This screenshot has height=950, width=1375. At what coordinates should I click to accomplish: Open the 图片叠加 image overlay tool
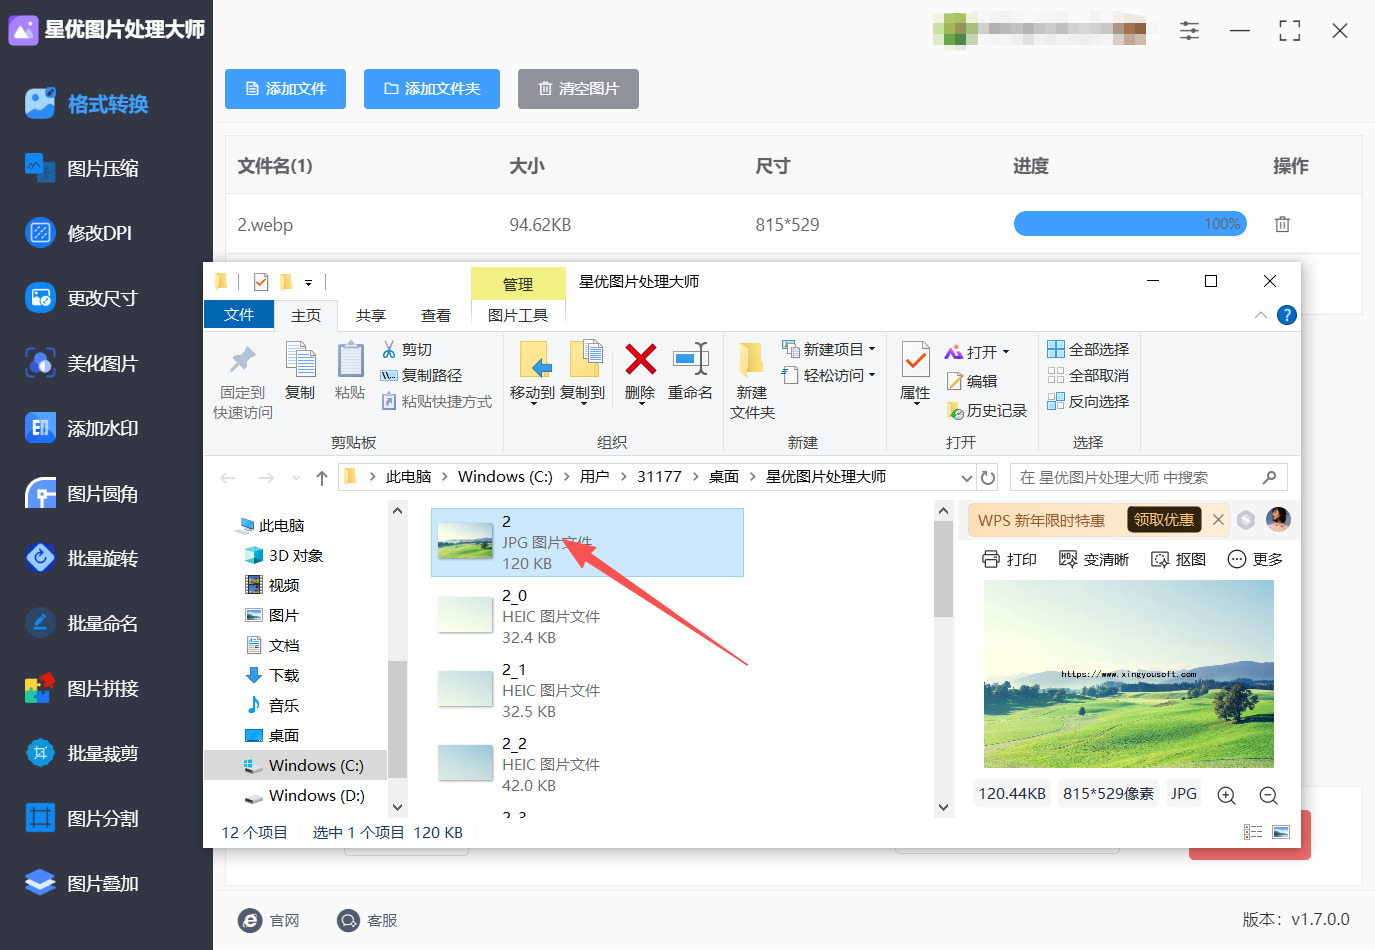coord(83,883)
